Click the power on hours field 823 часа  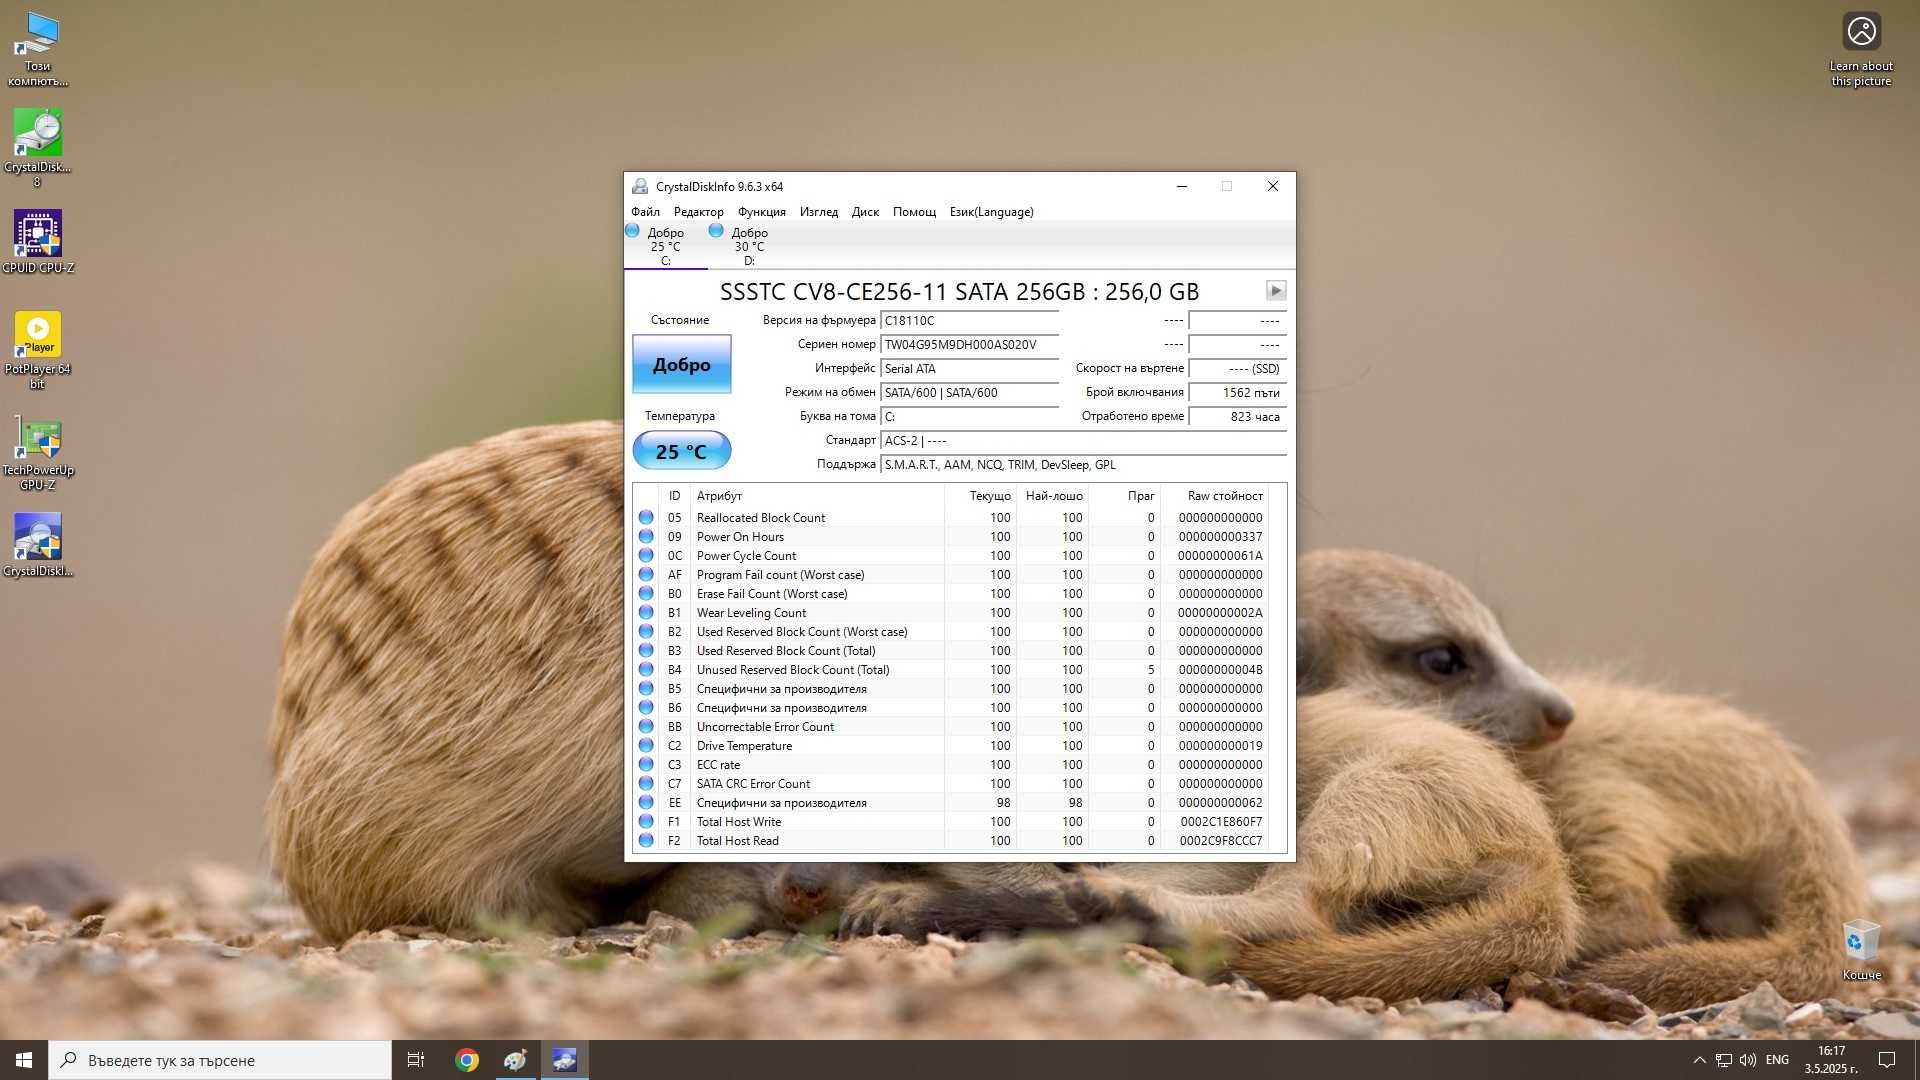pos(1237,417)
